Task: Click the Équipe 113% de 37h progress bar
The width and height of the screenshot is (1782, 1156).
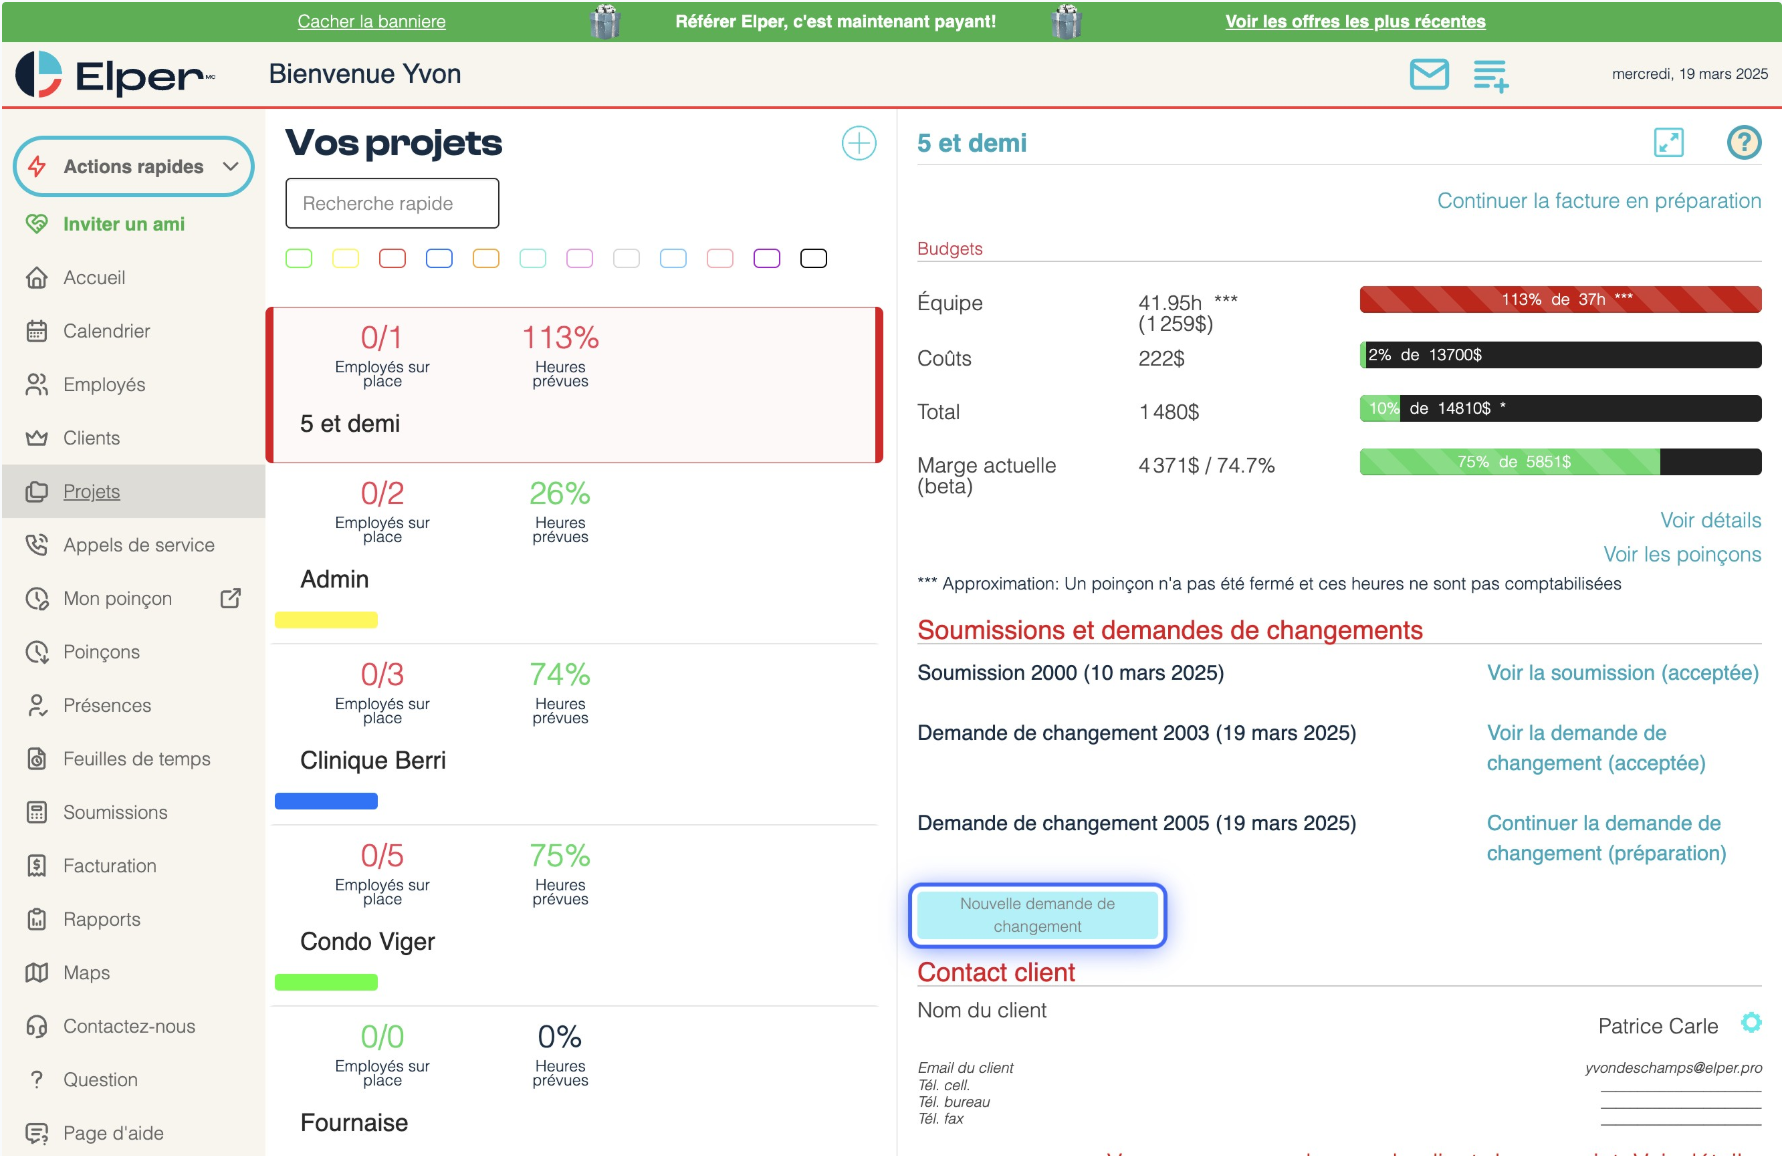Action: point(1560,299)
